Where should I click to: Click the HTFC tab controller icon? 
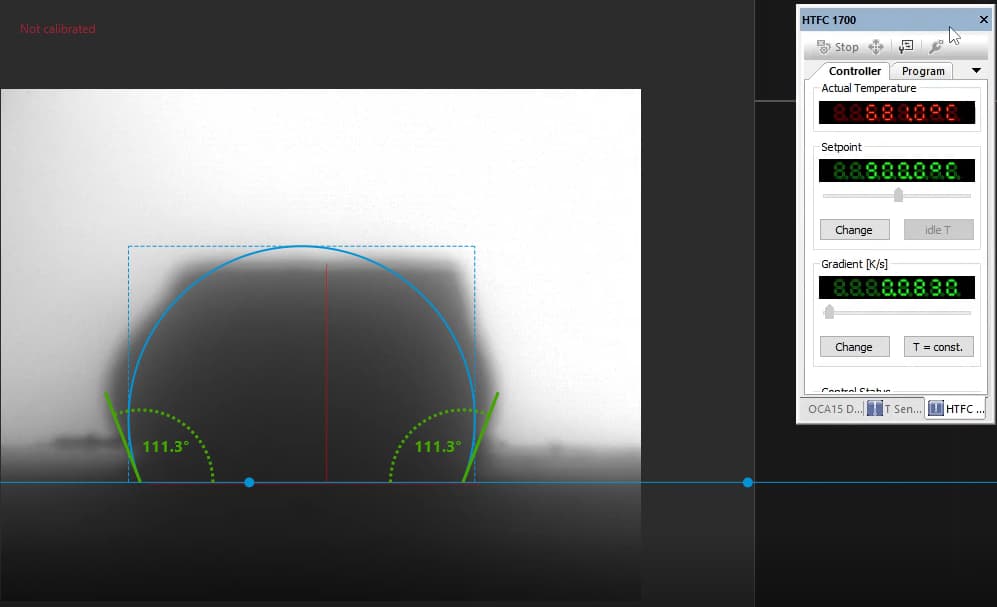(x=935, y=408)
